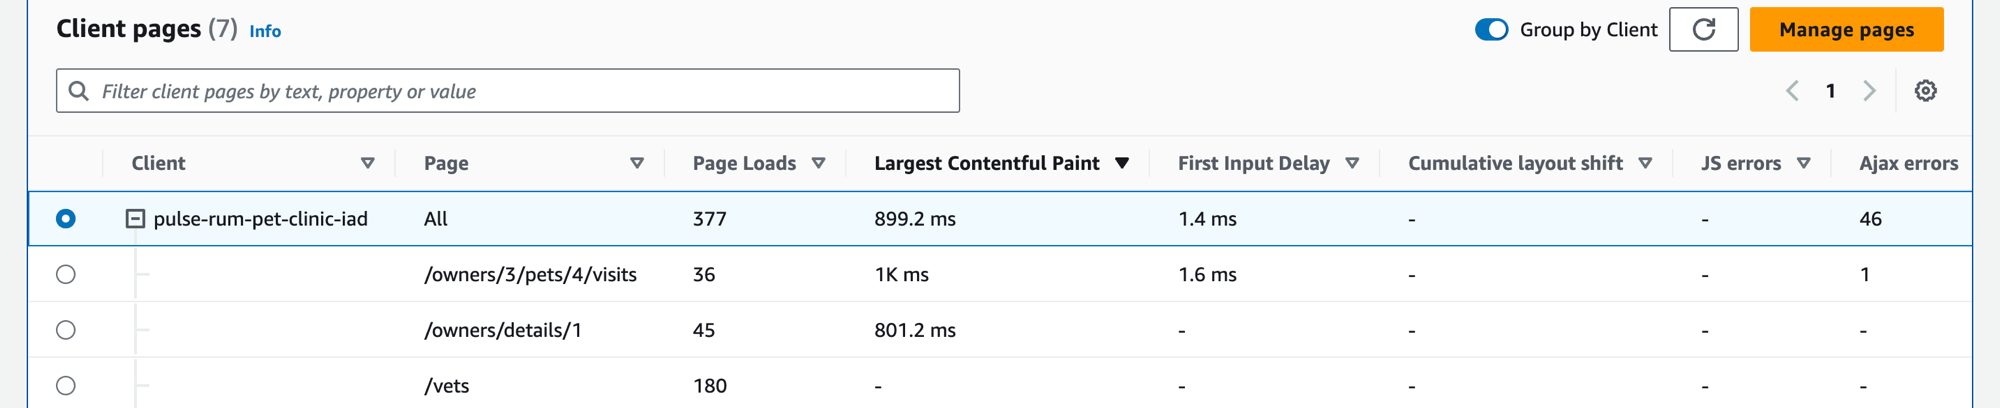Click the Ajax errors column header
This screenshot has height=408, width=2000.
tap(1908, 163)
